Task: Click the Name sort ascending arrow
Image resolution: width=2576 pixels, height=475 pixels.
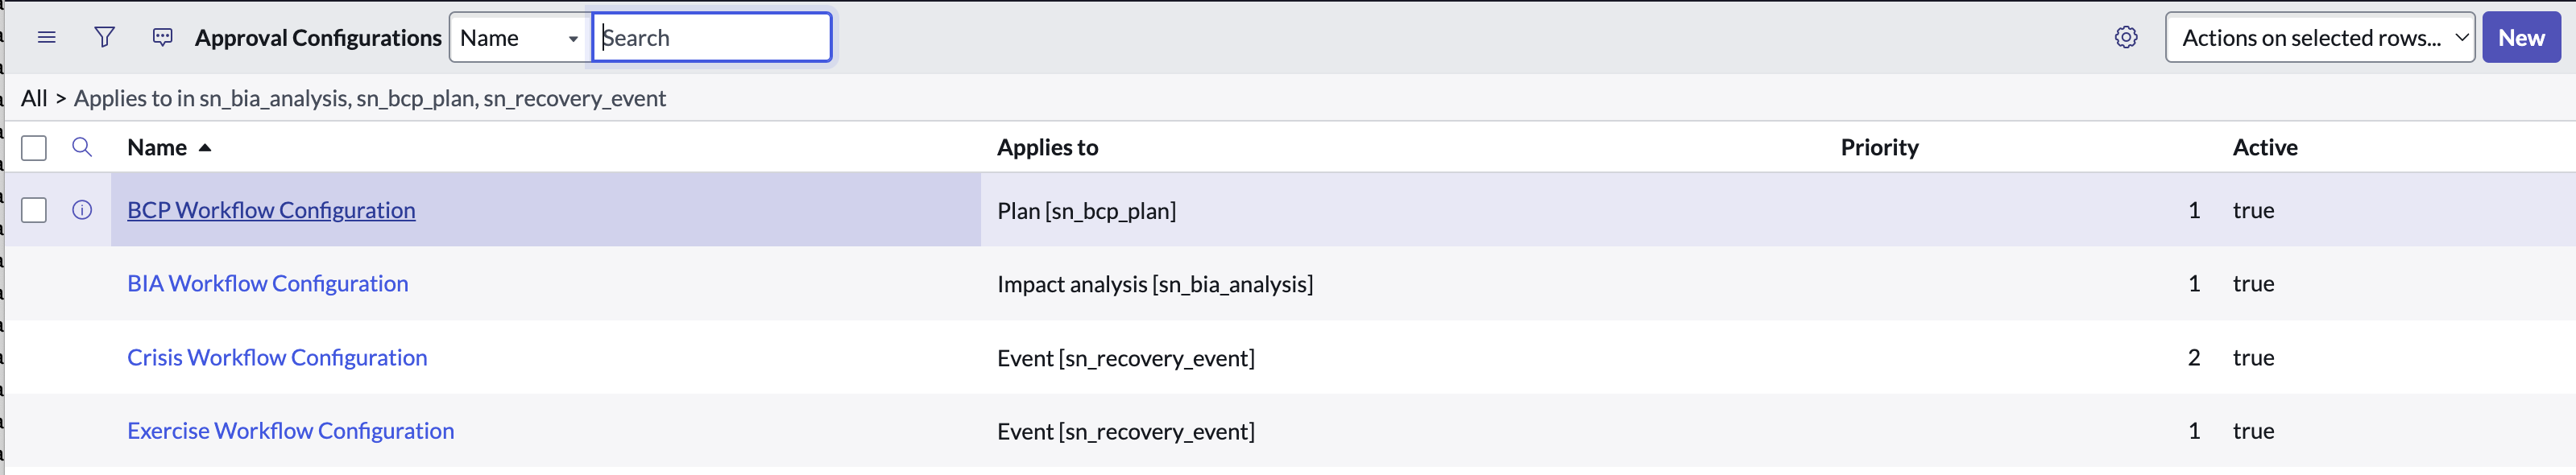Action: pos(205,148)
